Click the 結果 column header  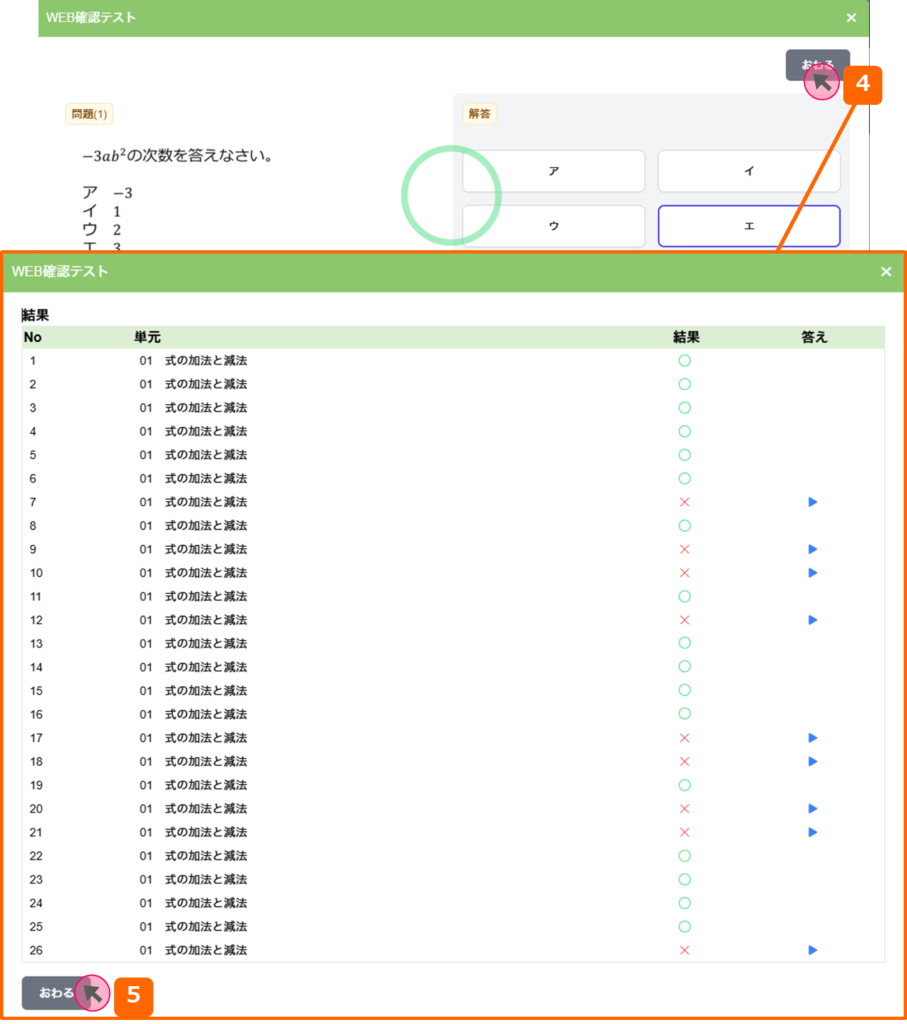(686, 338)
